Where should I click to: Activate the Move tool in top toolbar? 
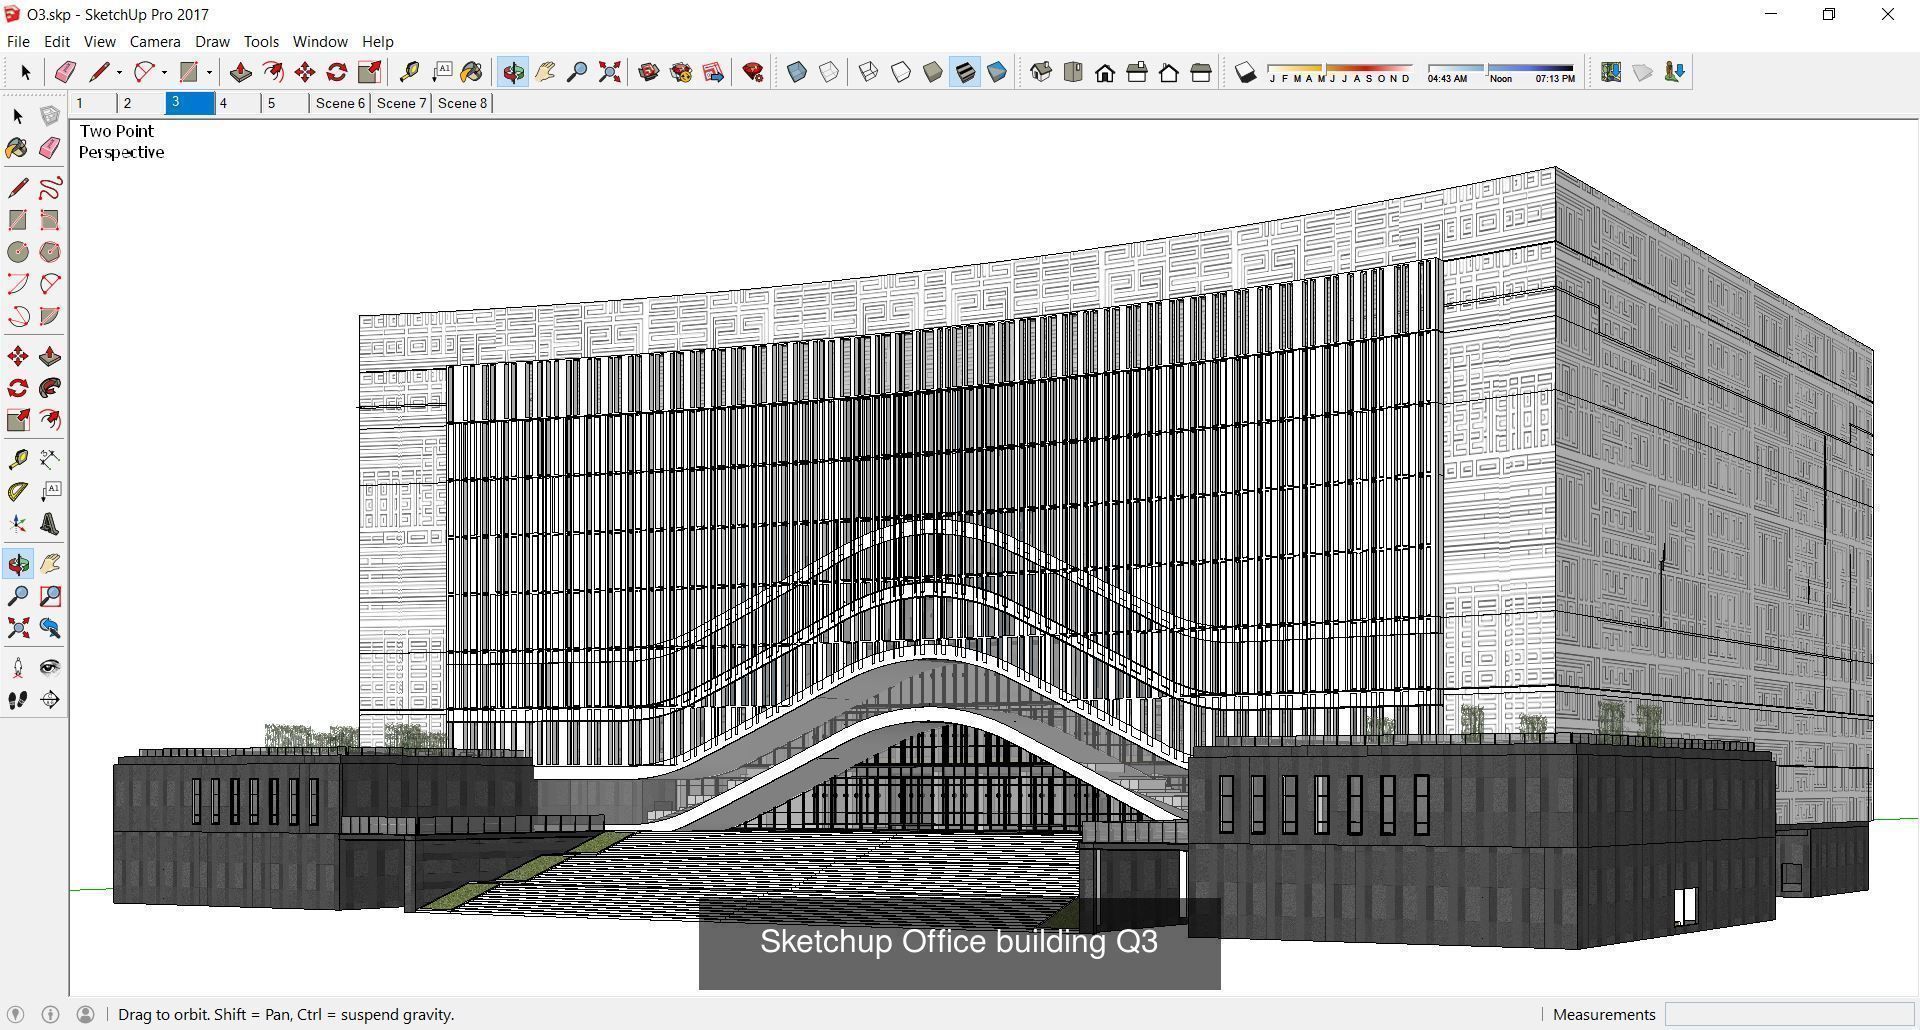(305, 72)
